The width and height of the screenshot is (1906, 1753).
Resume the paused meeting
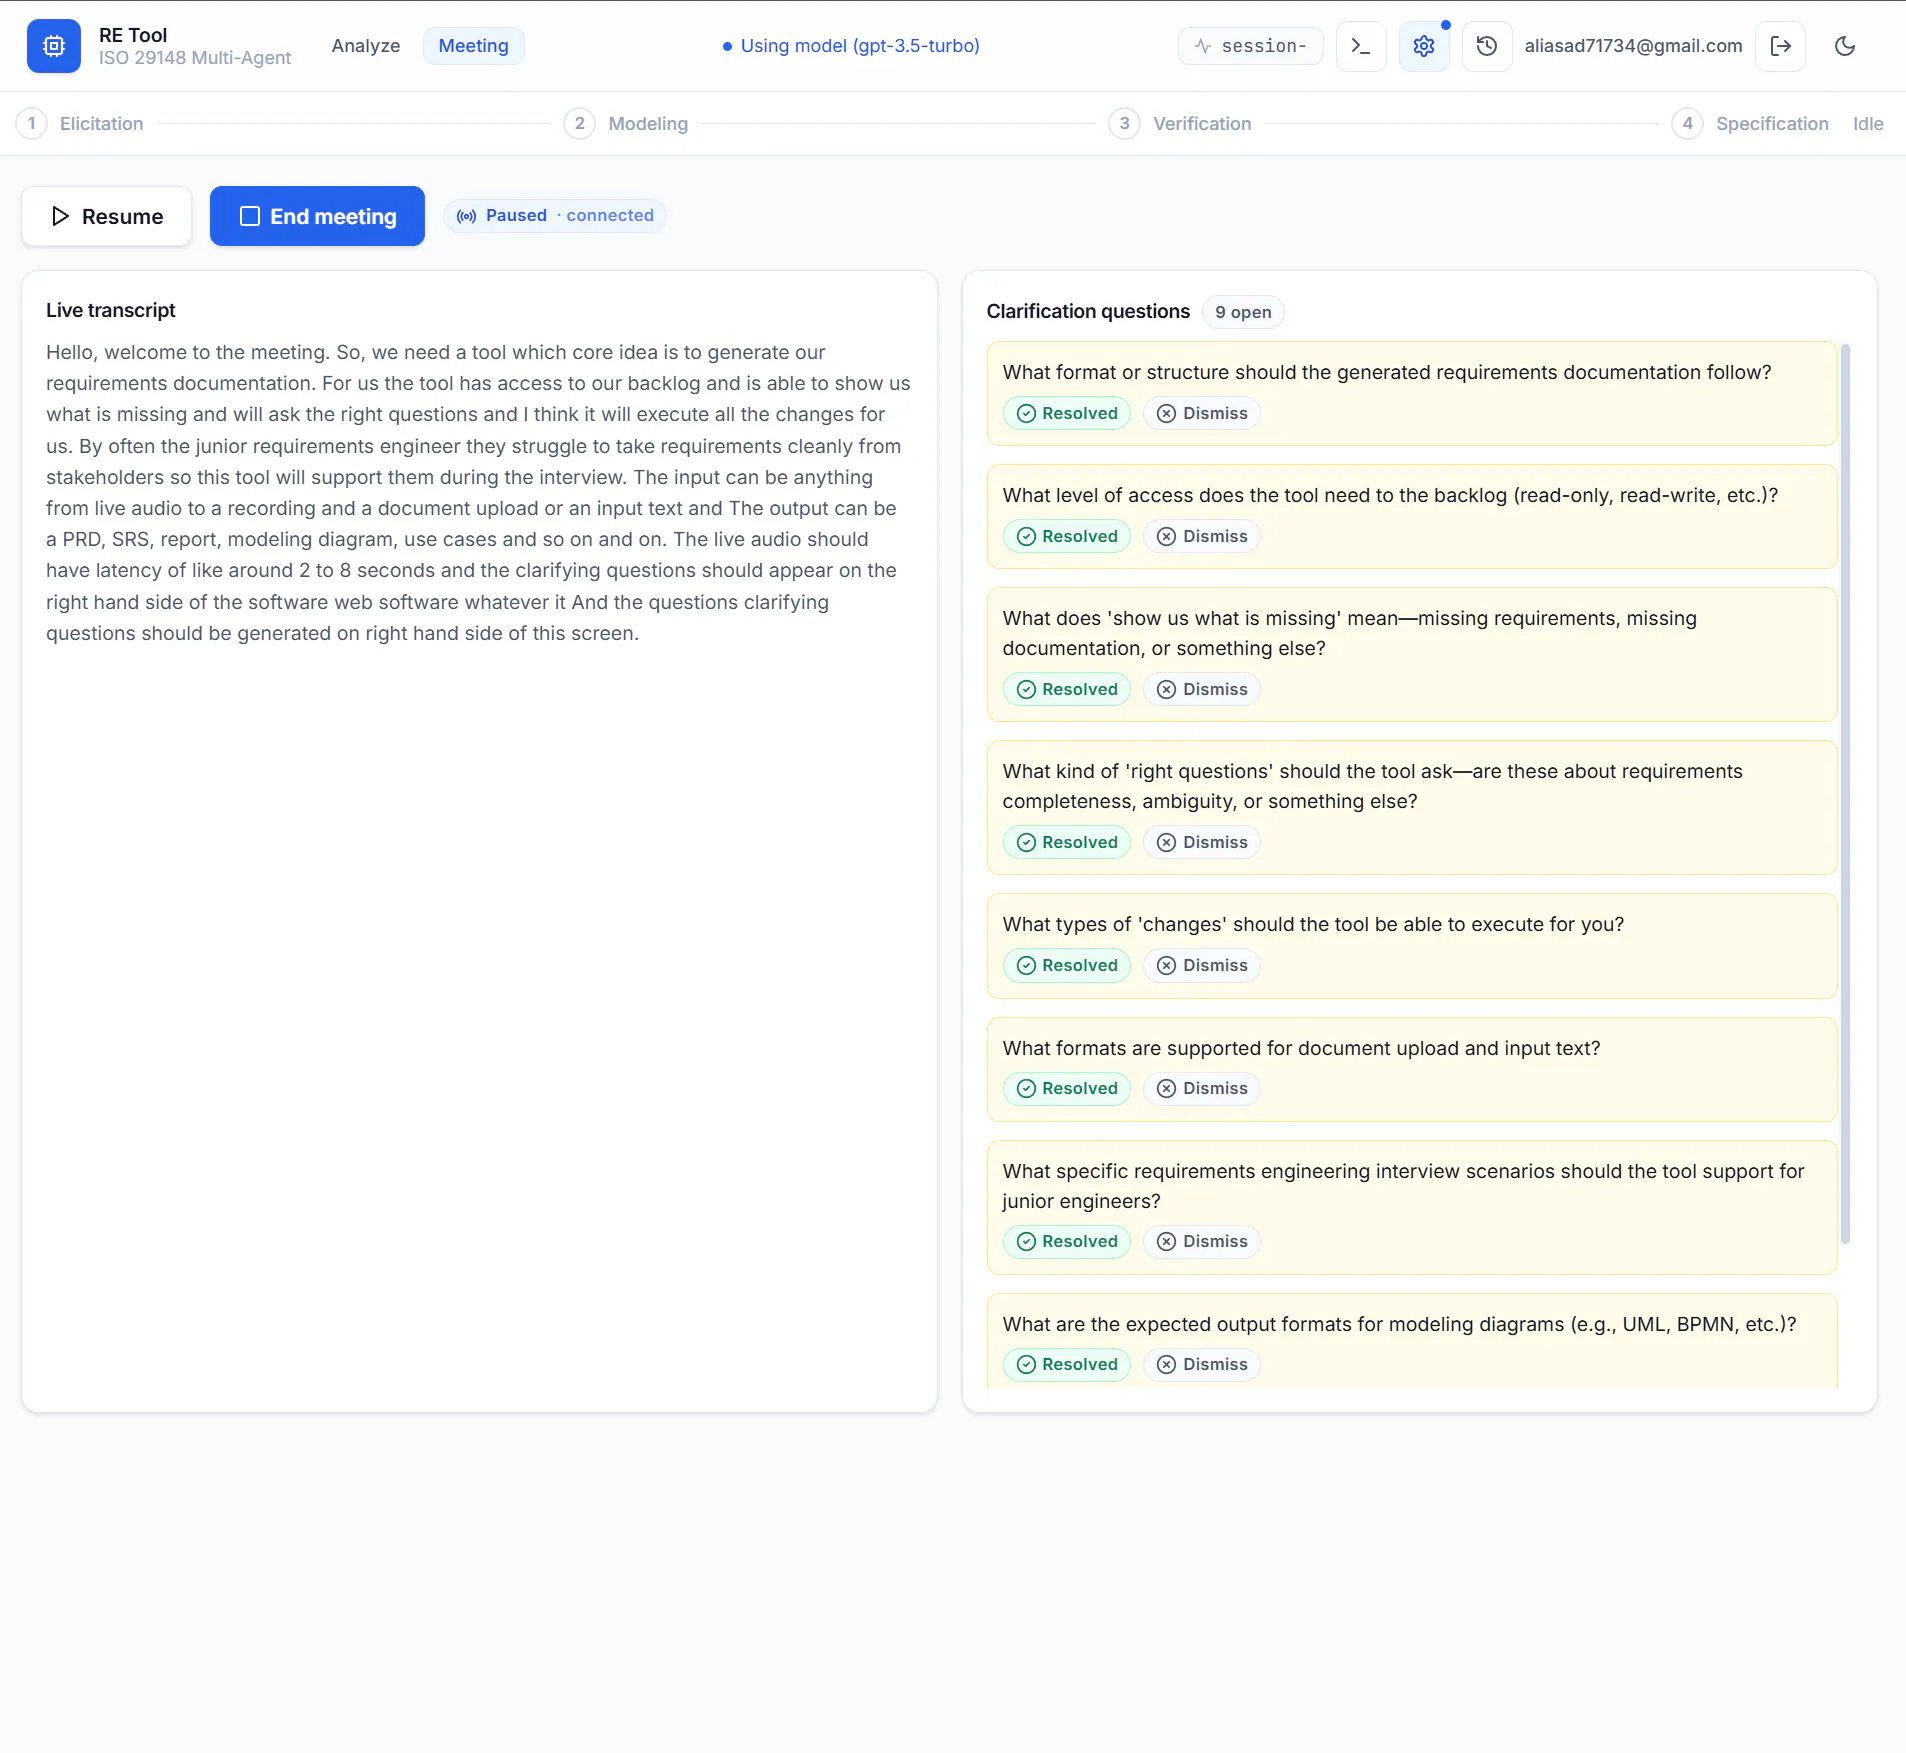107,216
